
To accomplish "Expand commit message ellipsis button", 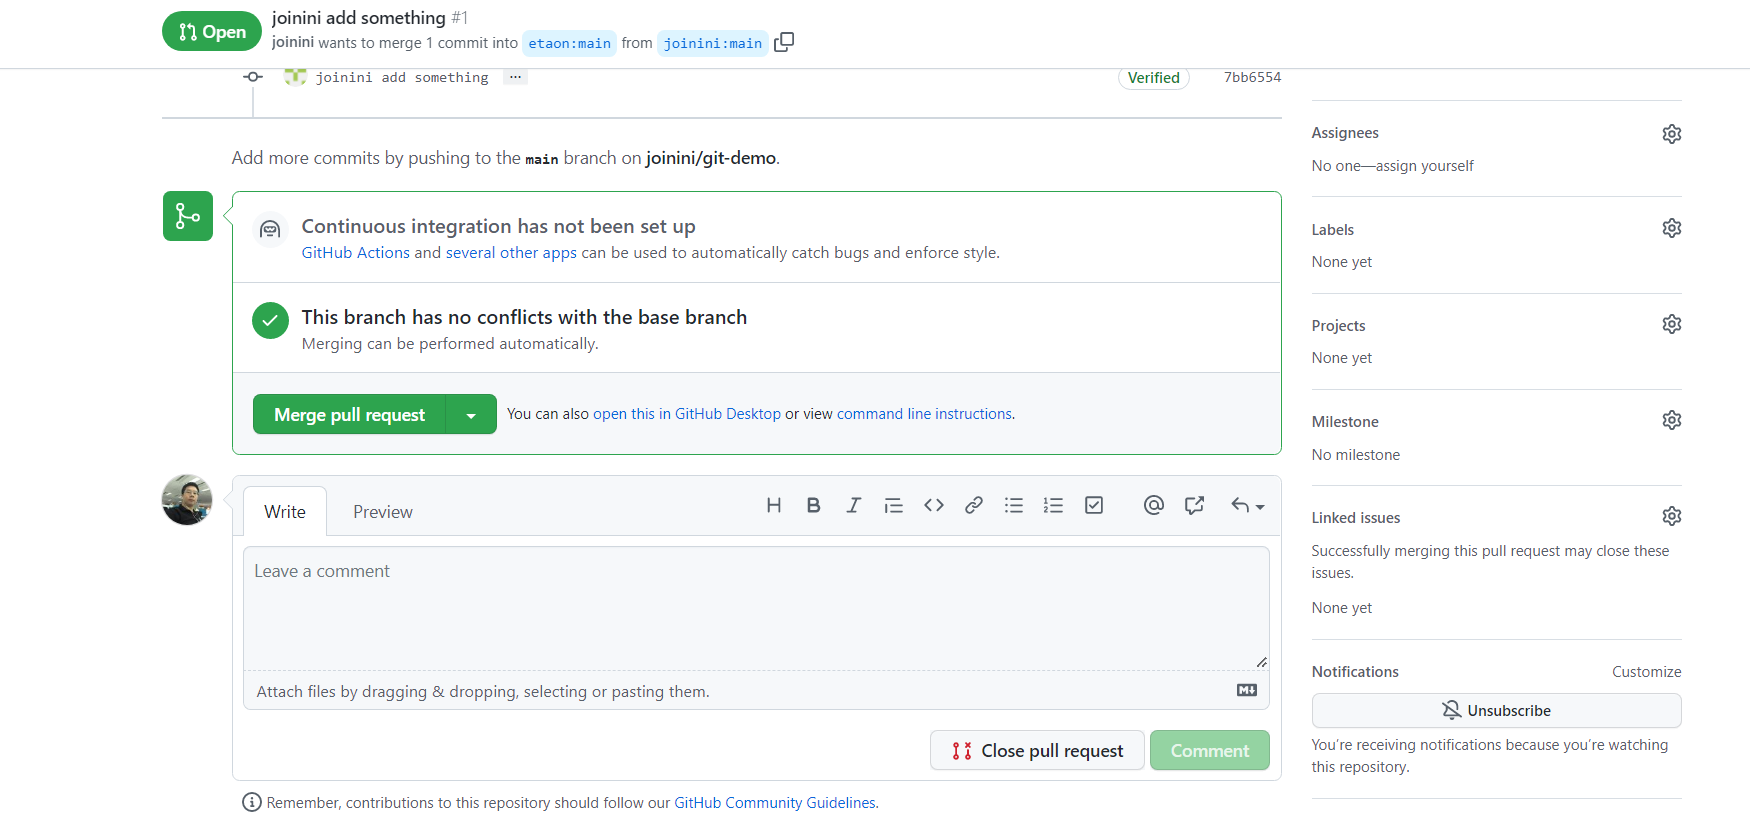I will click(x=515, y=77).
